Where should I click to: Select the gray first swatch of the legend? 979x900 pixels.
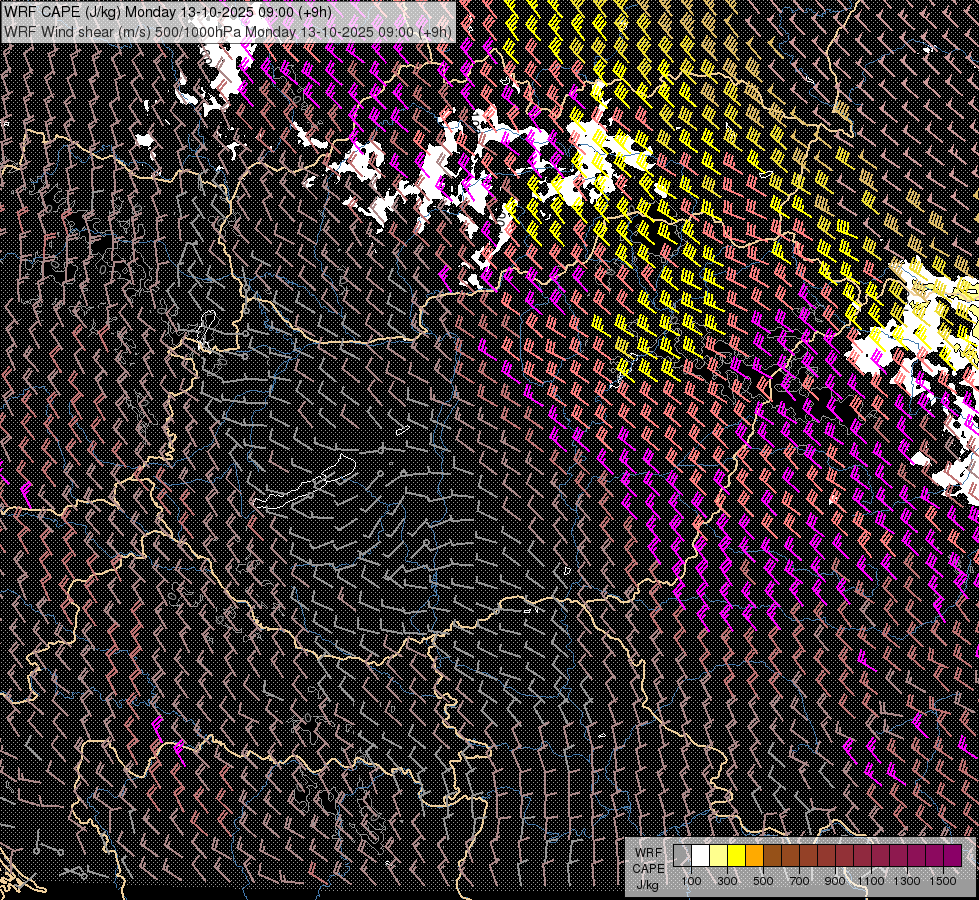pos(682,855)
